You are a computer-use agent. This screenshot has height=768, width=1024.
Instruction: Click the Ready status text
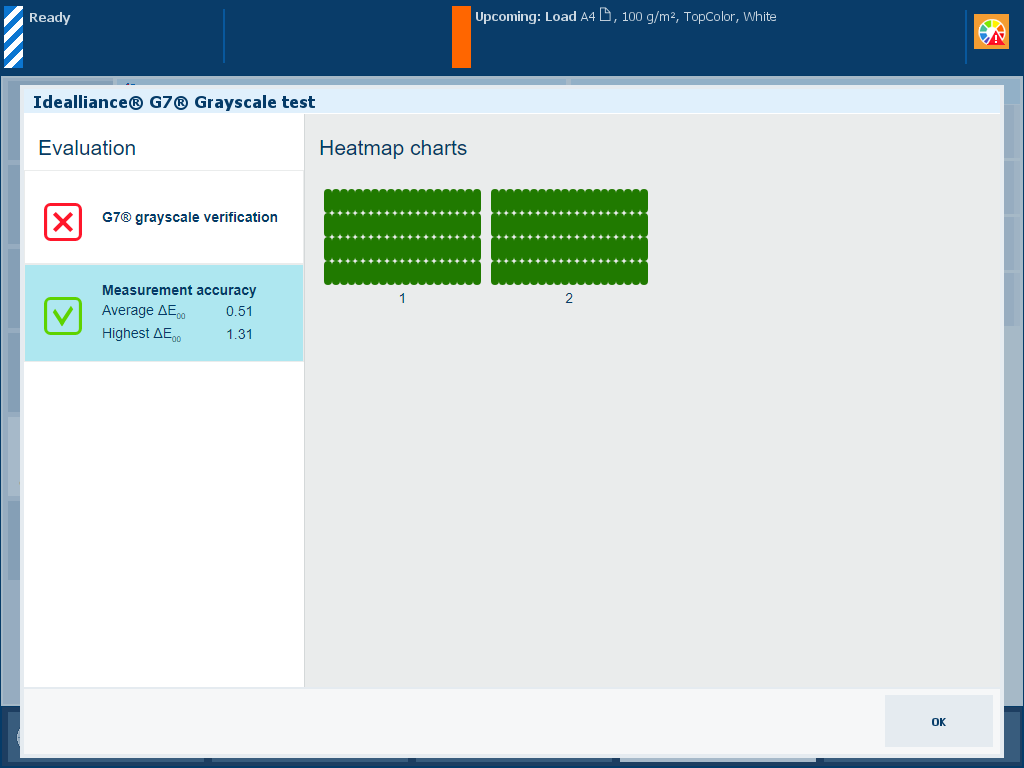(50, 18)
